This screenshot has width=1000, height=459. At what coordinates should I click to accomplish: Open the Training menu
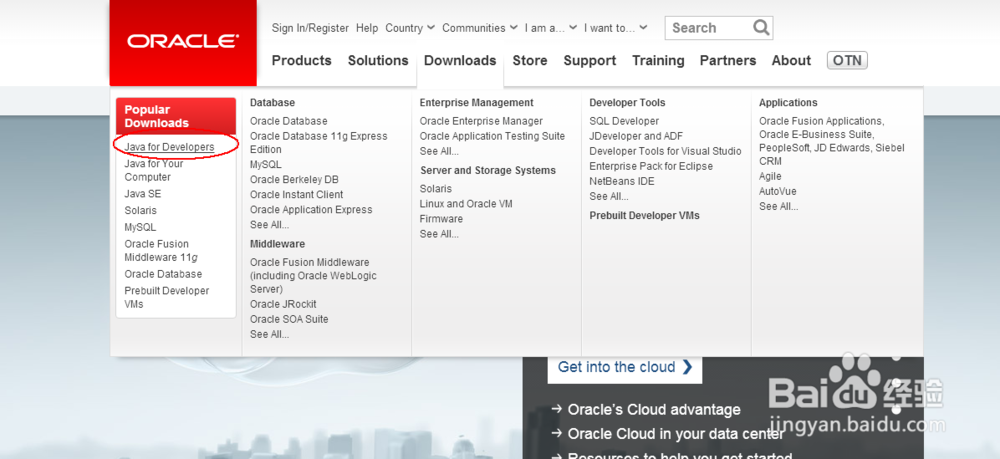click(658, 60)
